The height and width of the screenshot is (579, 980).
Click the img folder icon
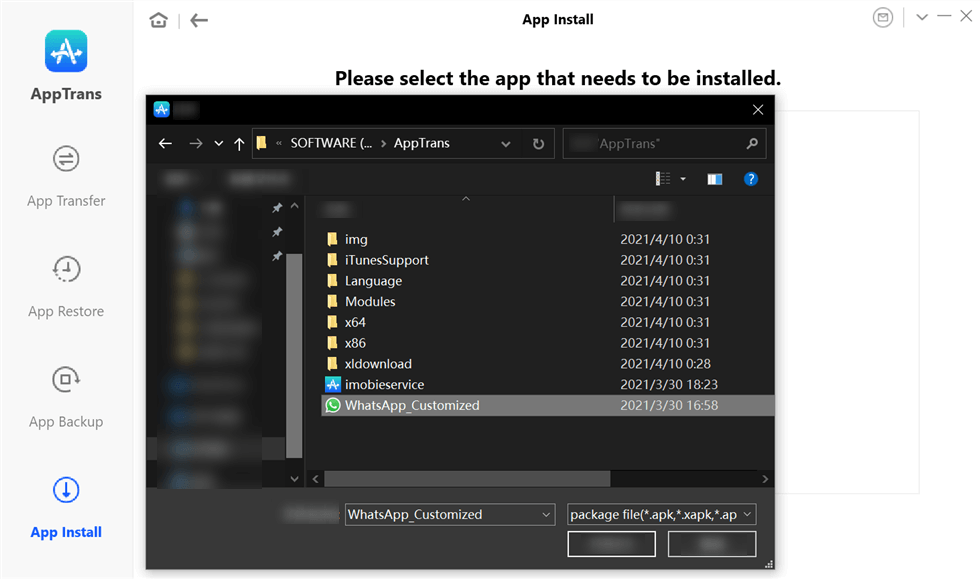tap(332, 239)
